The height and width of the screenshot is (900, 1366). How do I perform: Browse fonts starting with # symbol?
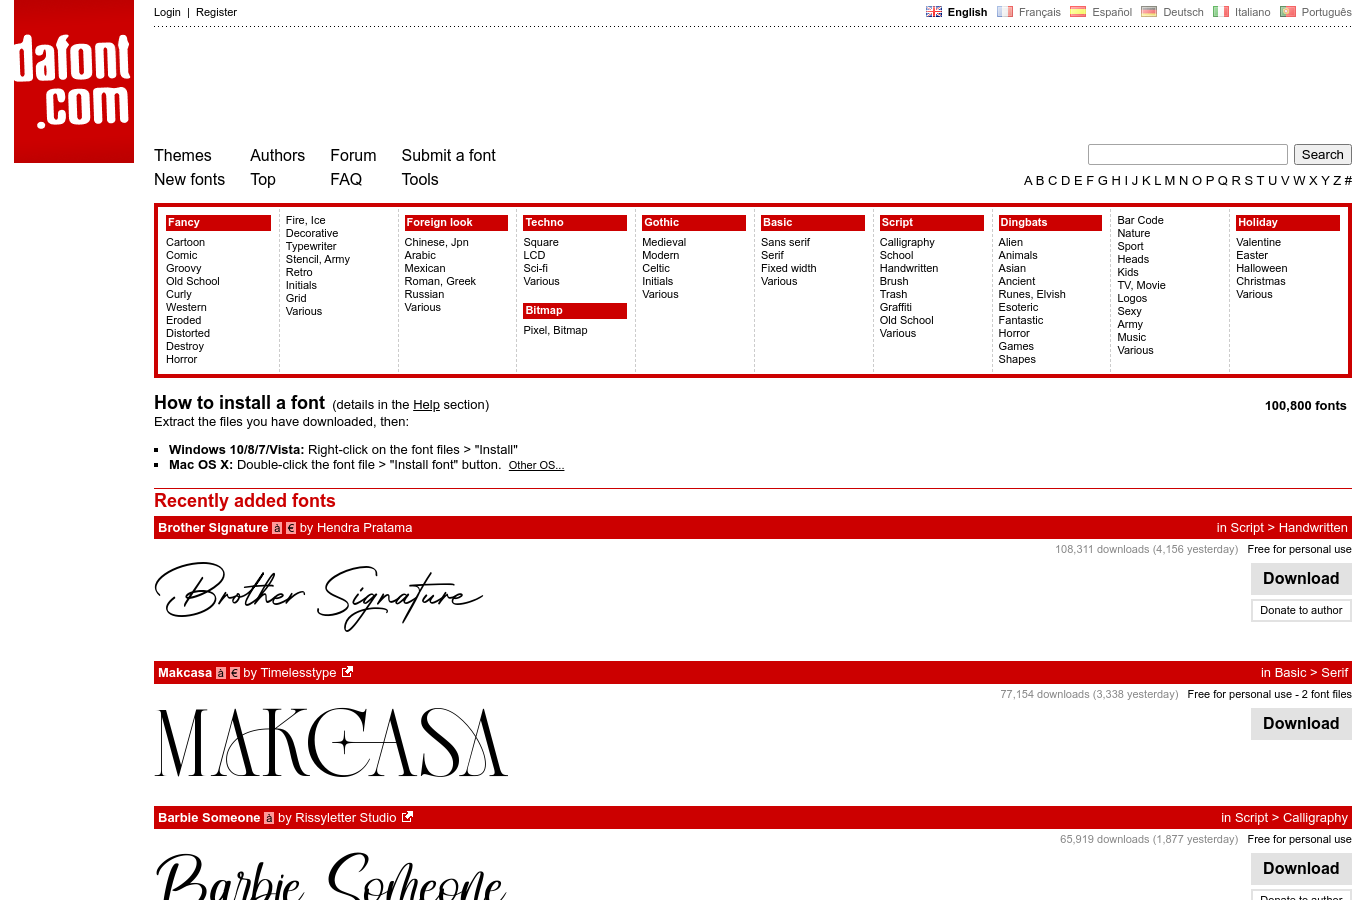1348,181
